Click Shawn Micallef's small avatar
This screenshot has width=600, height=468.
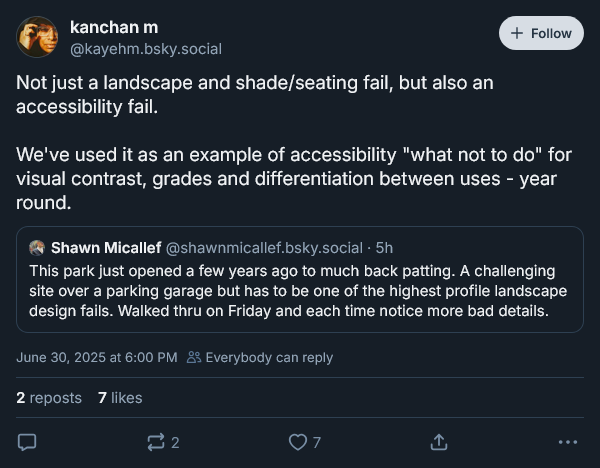pyautogui.click(x=37, y=247)
